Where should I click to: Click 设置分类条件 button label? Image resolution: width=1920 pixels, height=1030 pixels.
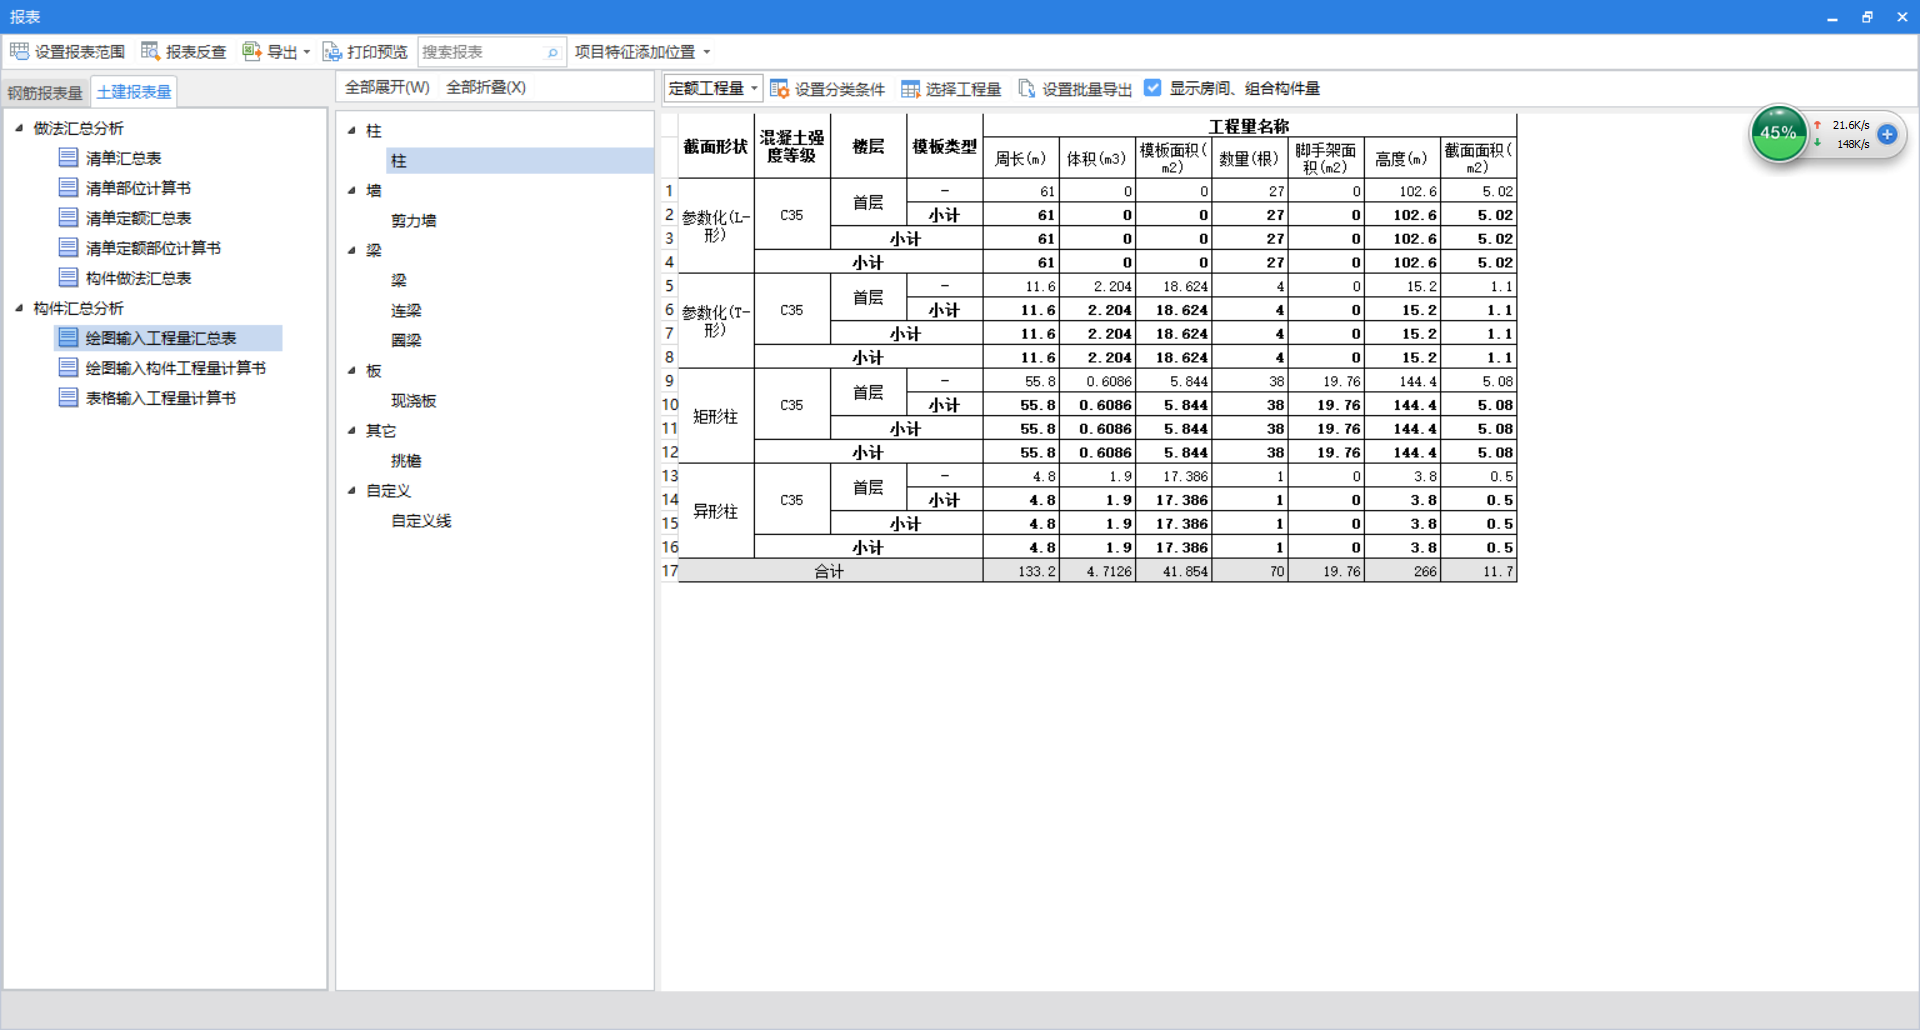click(840, 89)
